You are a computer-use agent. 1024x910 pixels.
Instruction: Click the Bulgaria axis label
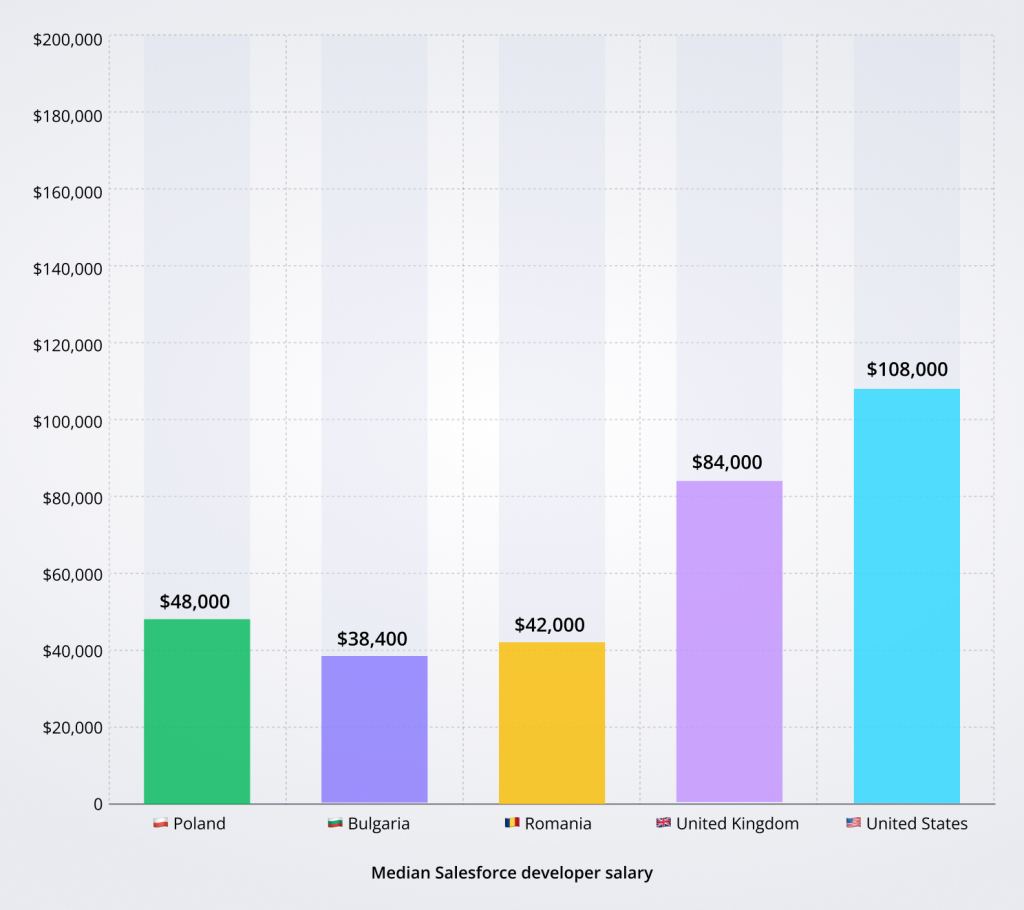[x=379, y=823]
